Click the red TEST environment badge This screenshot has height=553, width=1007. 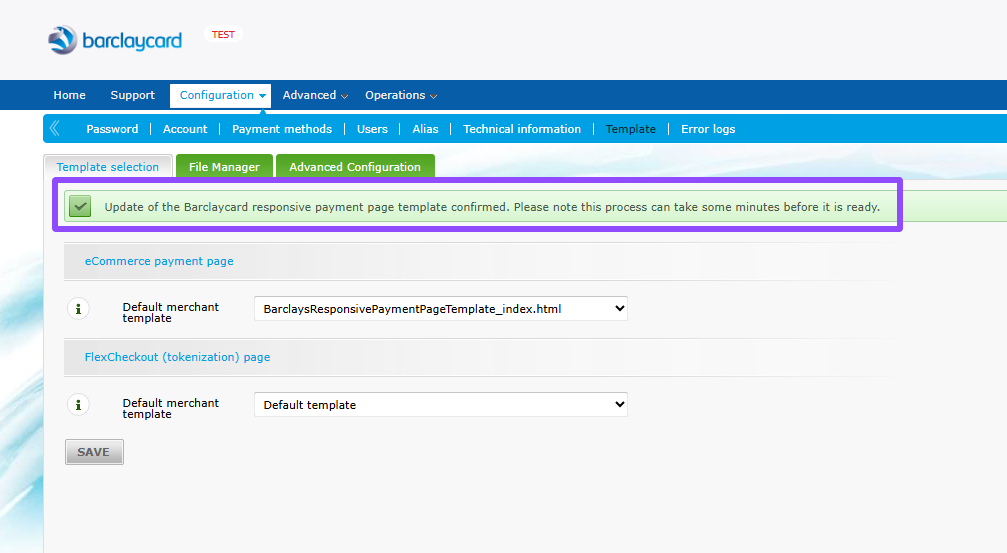click(223, 35)
